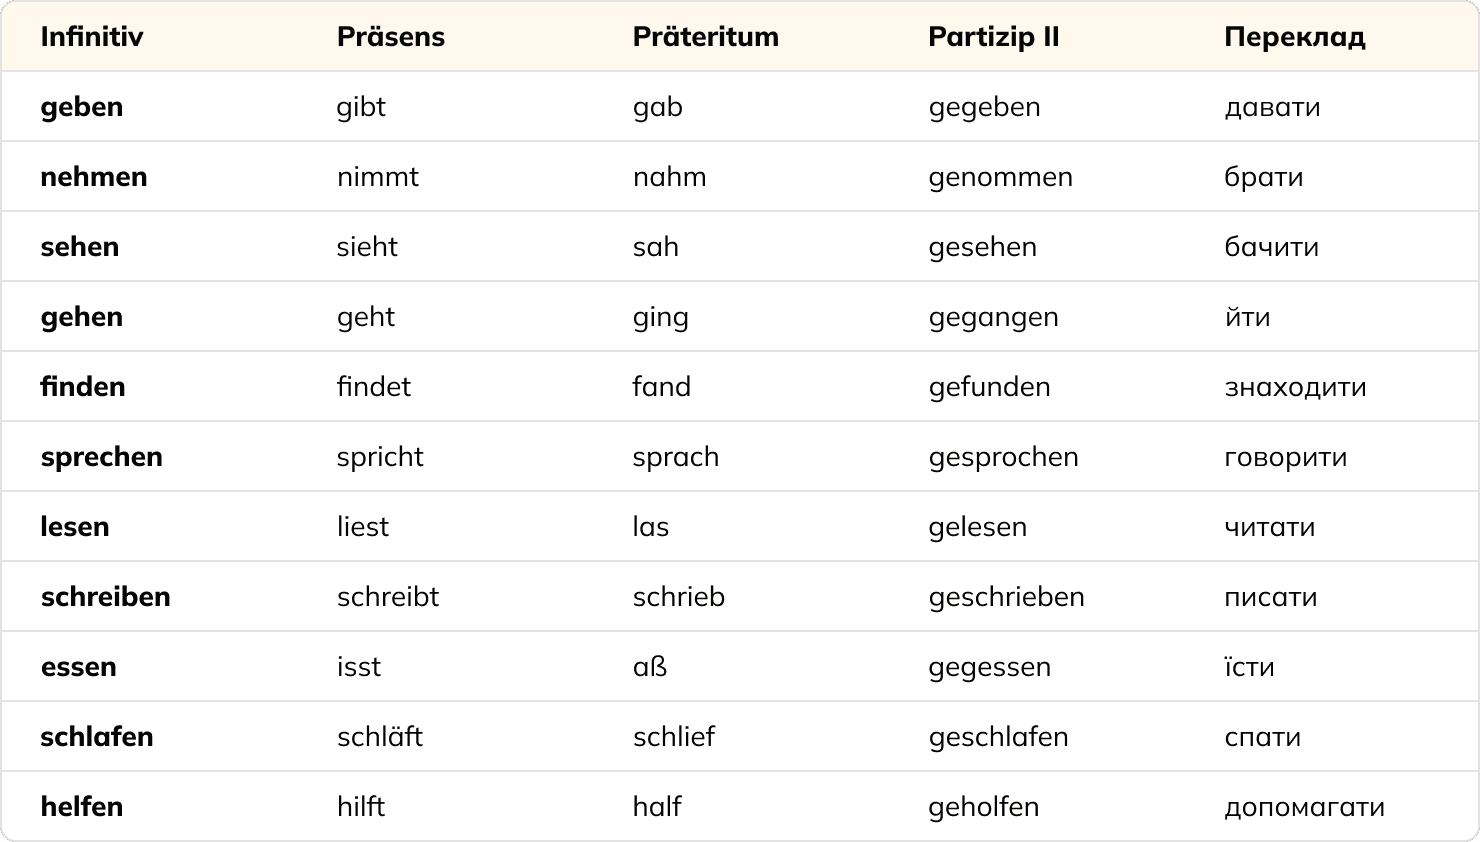Viewport: 1480px width, 842px height.
Task: Select the participle 'gefunden'
Action: (989, 387)
